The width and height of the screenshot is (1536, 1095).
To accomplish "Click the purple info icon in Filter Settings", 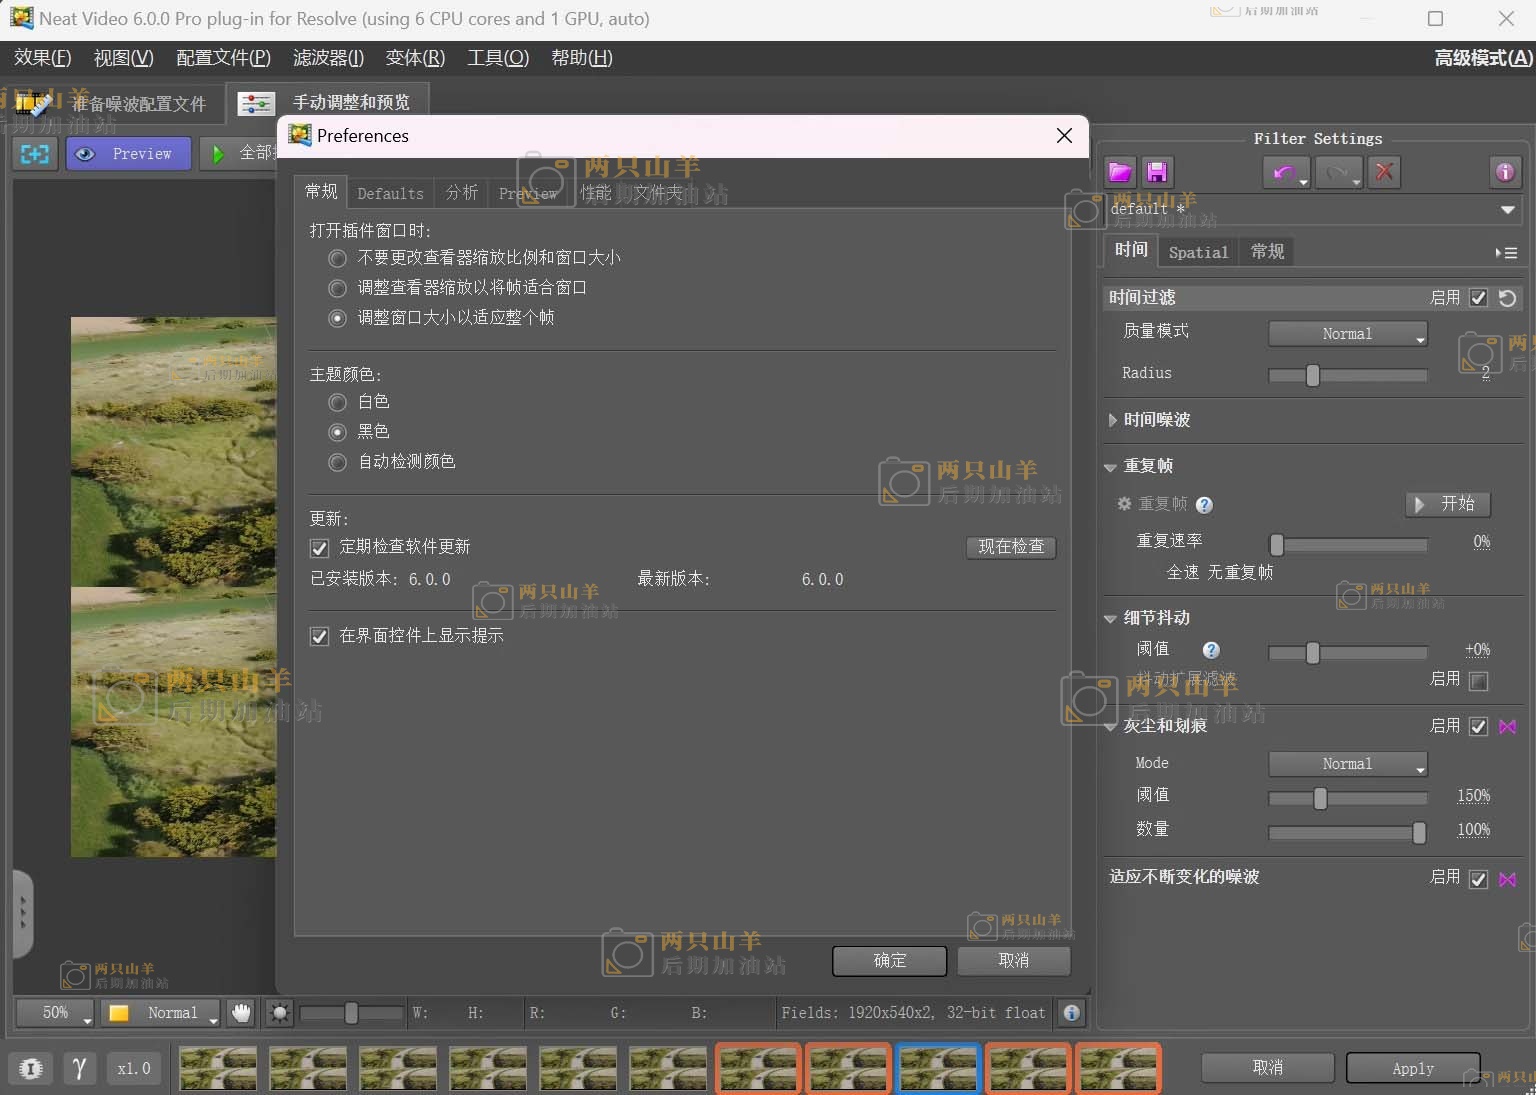I will click(x=1504, y=172).
